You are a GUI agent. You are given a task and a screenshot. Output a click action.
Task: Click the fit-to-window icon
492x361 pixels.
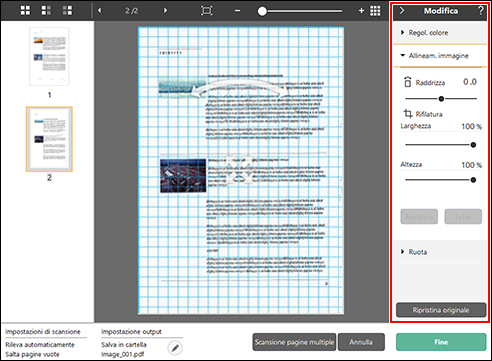(206, 11)
